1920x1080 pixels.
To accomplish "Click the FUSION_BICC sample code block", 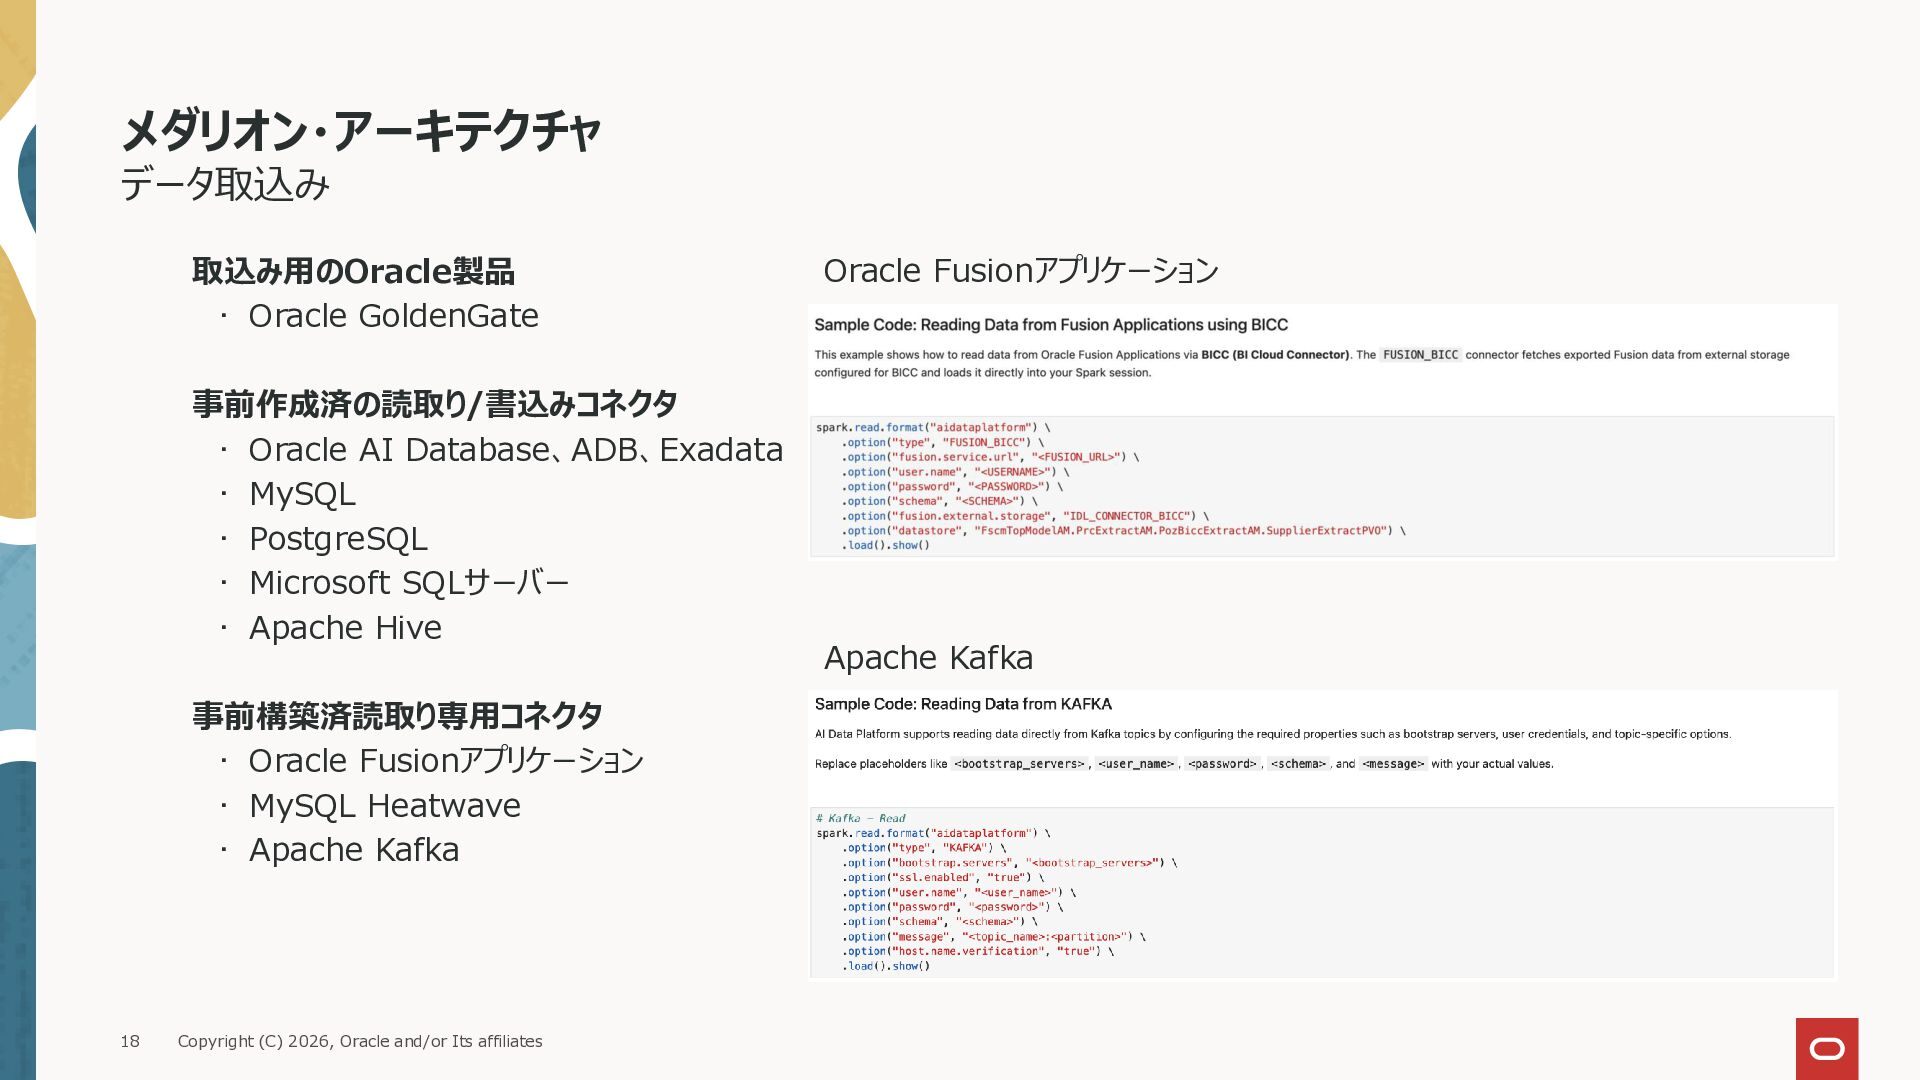I will [1320, 487].
